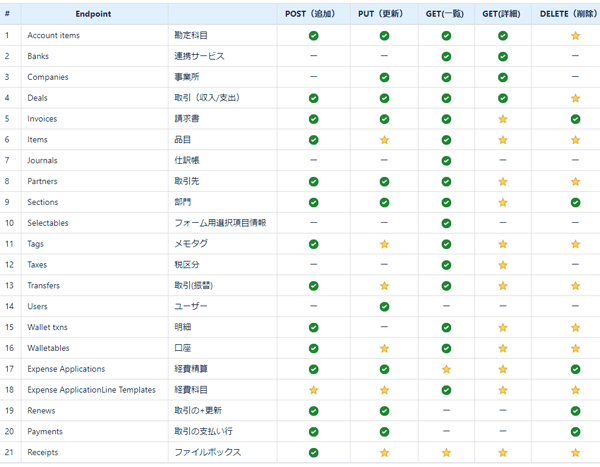Screen dimensions: 600x467
Task: Click the green check for Payments DELETE
Action: (575, 432)
